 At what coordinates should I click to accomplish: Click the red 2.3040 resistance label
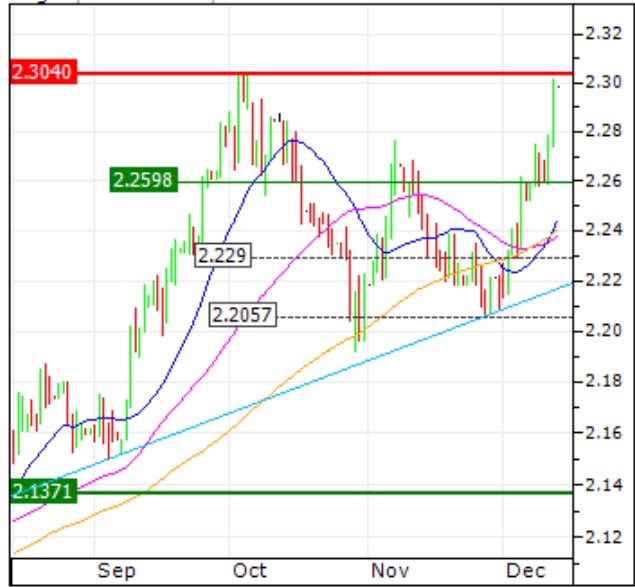pyautogui.click(x=43, y=72)
